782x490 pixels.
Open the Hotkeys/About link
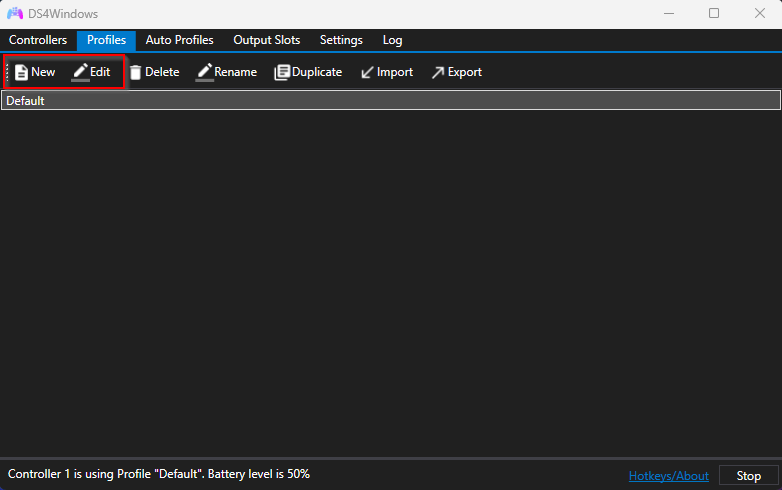[668, 476]
